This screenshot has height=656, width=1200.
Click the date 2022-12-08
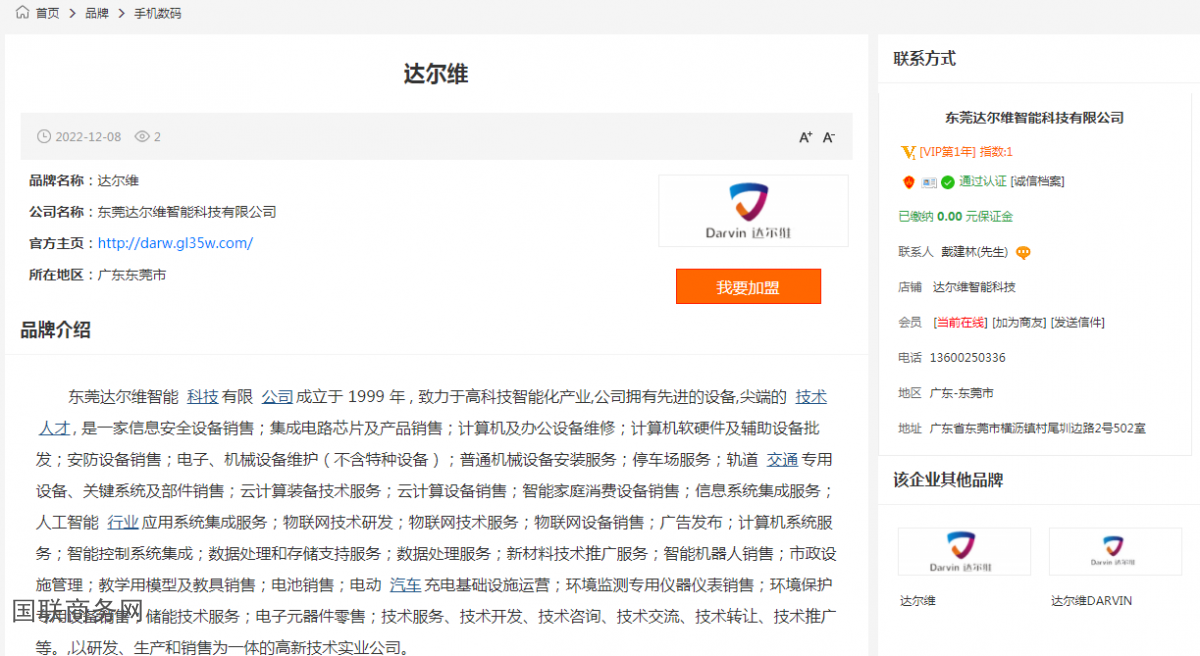[88, 137]
